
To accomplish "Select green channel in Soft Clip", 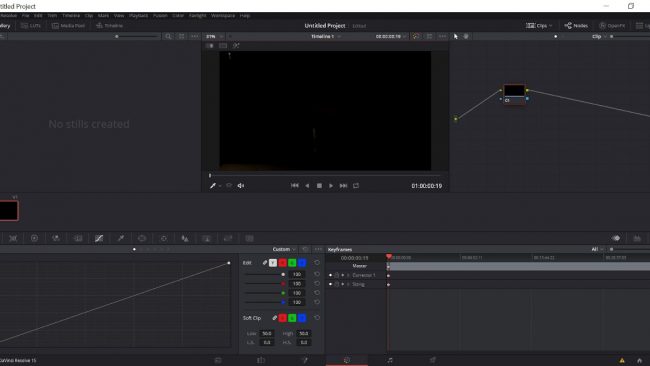I will (x=292, y=318).
